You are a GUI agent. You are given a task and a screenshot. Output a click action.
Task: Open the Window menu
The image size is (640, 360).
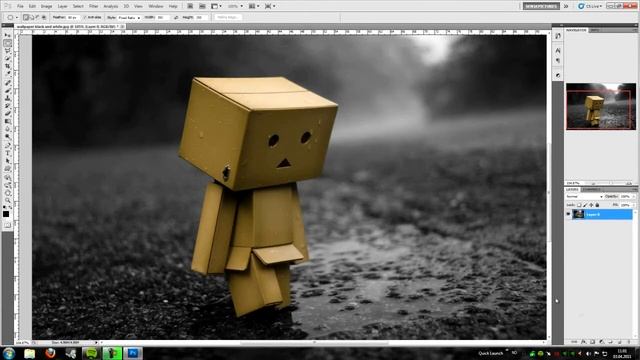point(156,6)
